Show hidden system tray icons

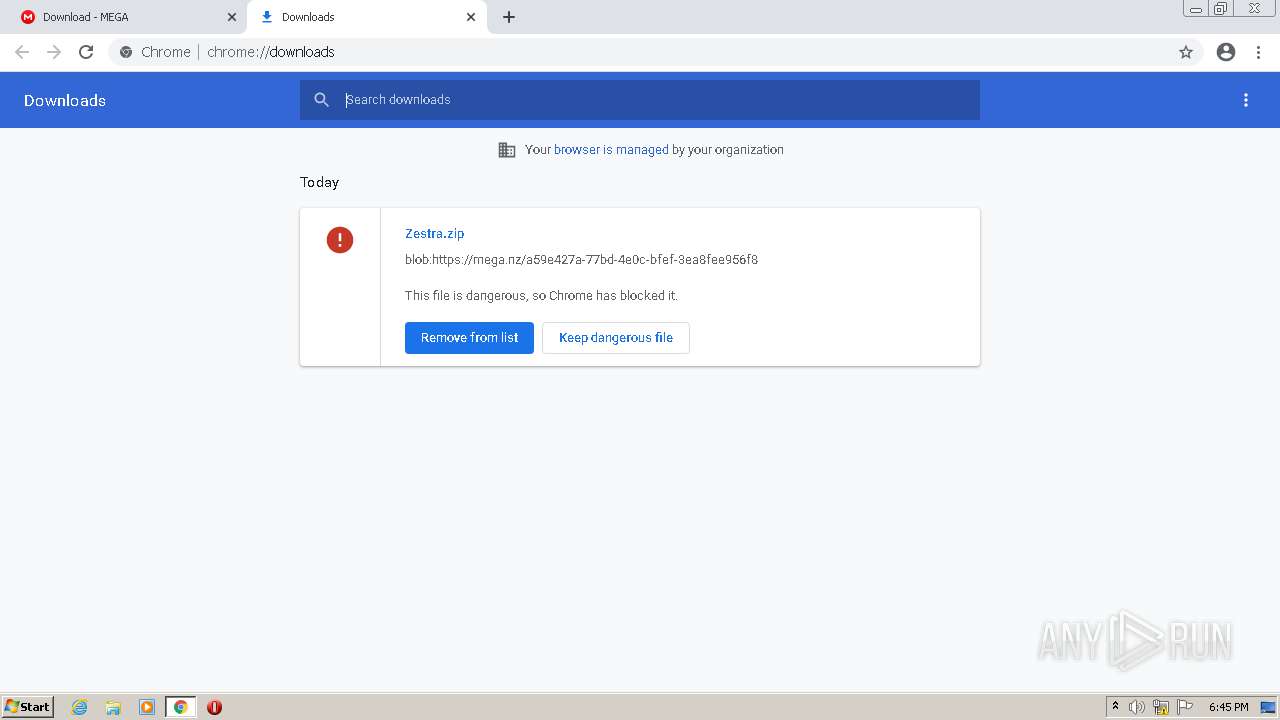click(1115, 707)
